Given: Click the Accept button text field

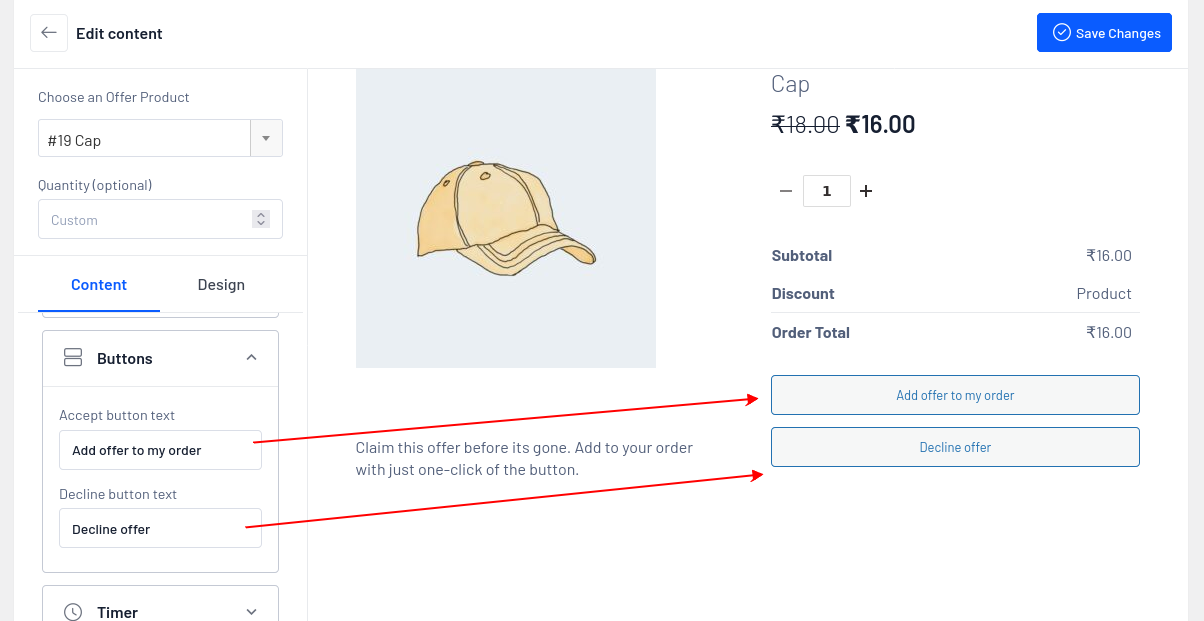Looking at the screenshot, I should click(x=160, y=450).
